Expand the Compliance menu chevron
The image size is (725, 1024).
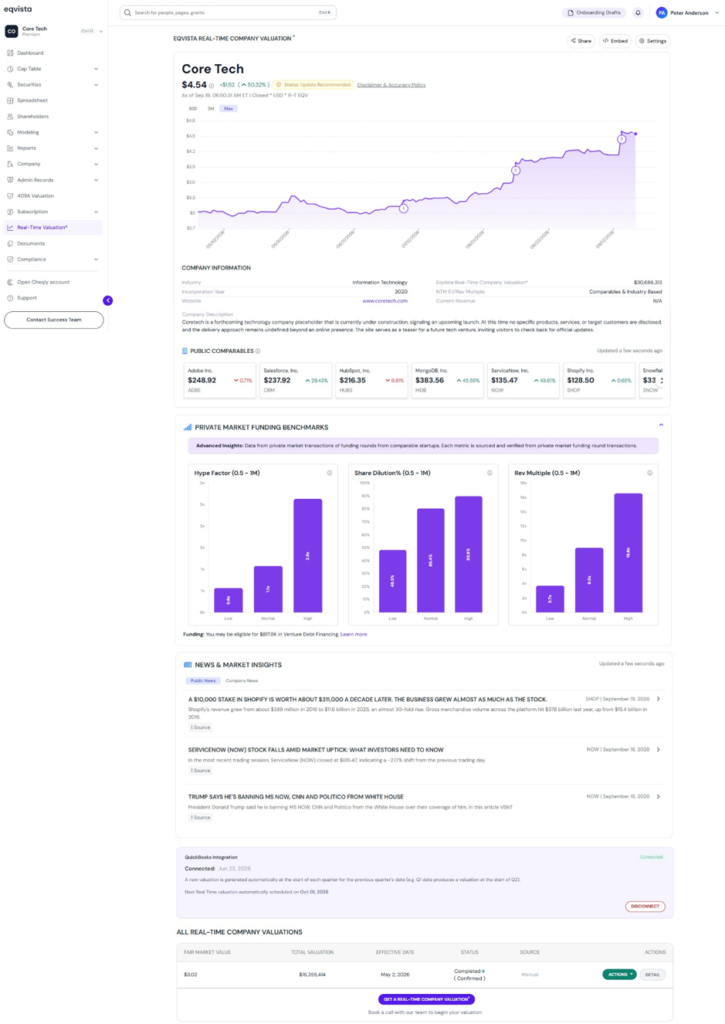pos(96,259)
